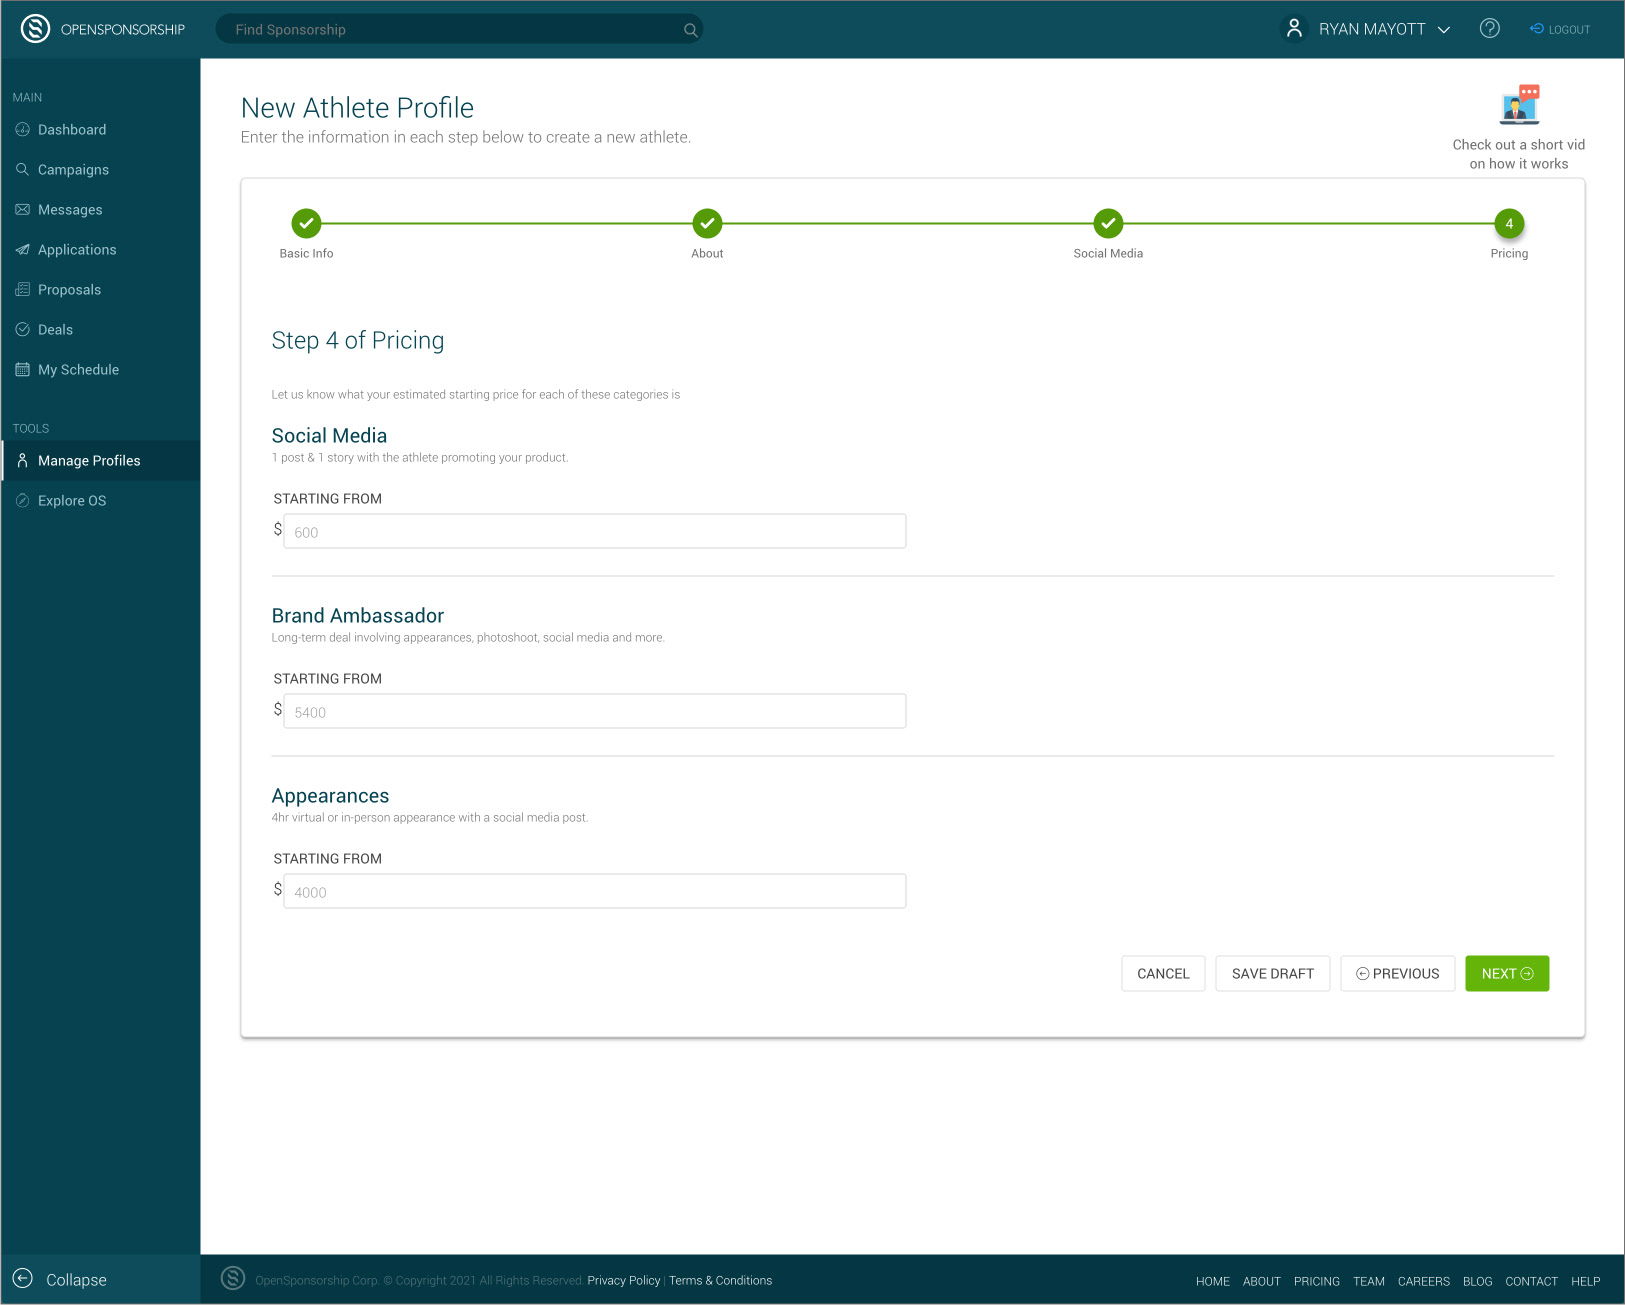This screenshot has width=1625, height=1305.
Task: Open My Schedule in sidebar
Action: [x=100, y=370]
